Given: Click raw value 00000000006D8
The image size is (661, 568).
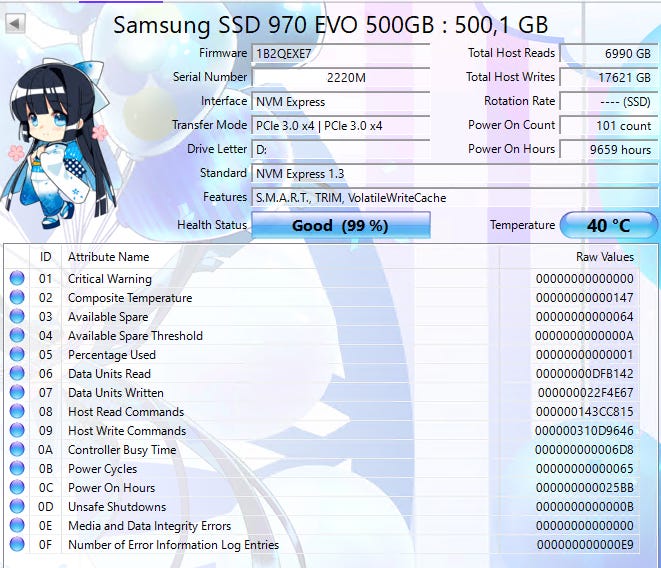Looking at the screenshot, I should 585,450.
